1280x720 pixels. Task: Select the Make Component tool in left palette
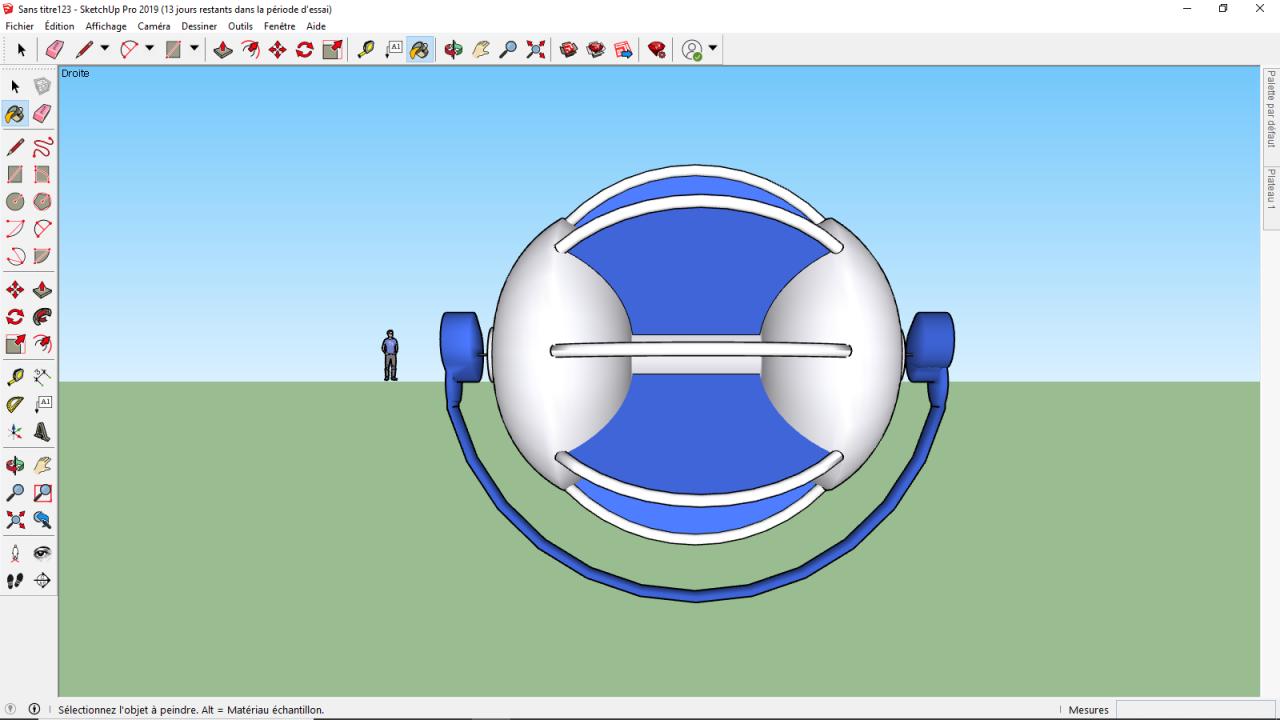click(x=42, y=87)
